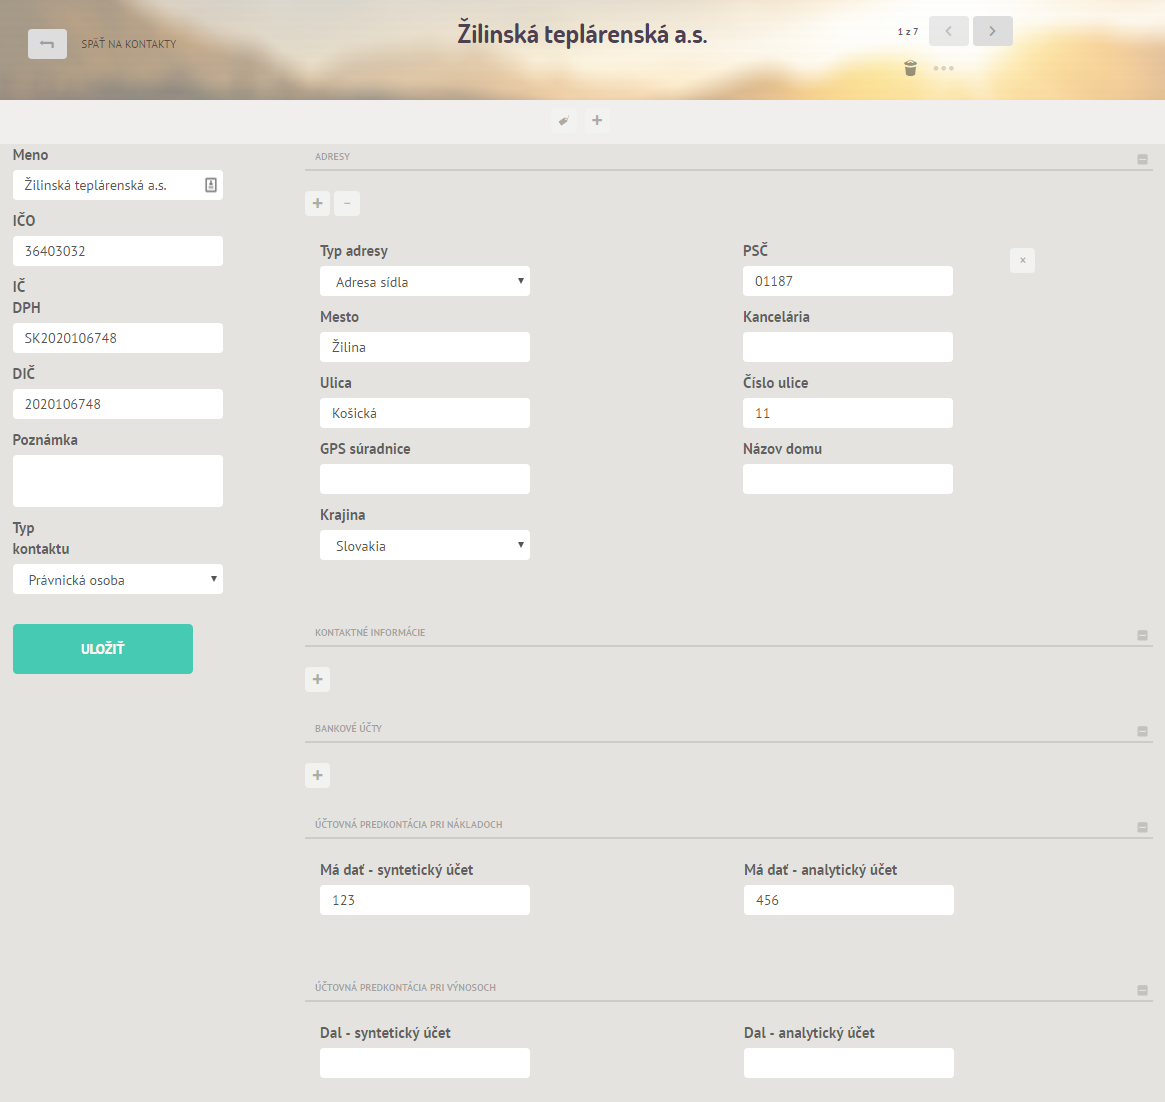Open the Typ kontaktu dropdown
Image resolution: width=1165 pixels, height=1102 pixels.
point(118,580)
